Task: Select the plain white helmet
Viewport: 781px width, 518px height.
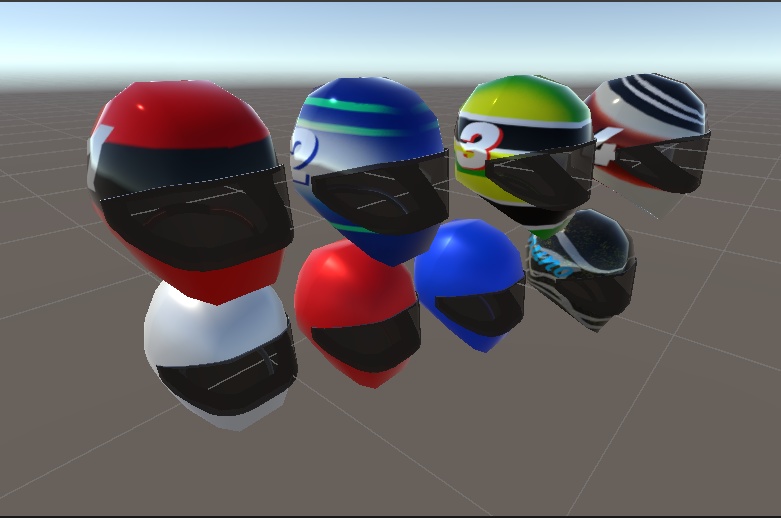Action: point(221,355)
